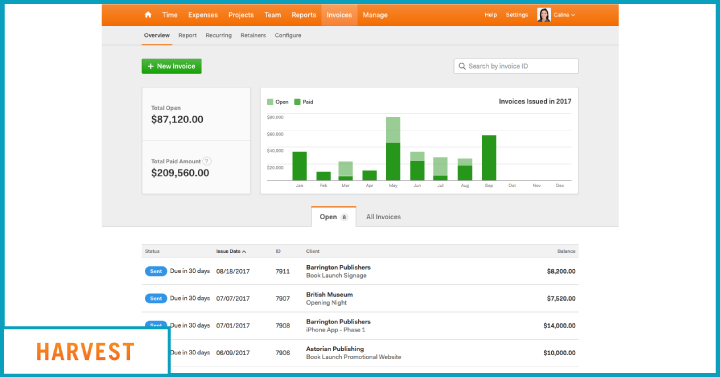Navigate to Projects

241,15
